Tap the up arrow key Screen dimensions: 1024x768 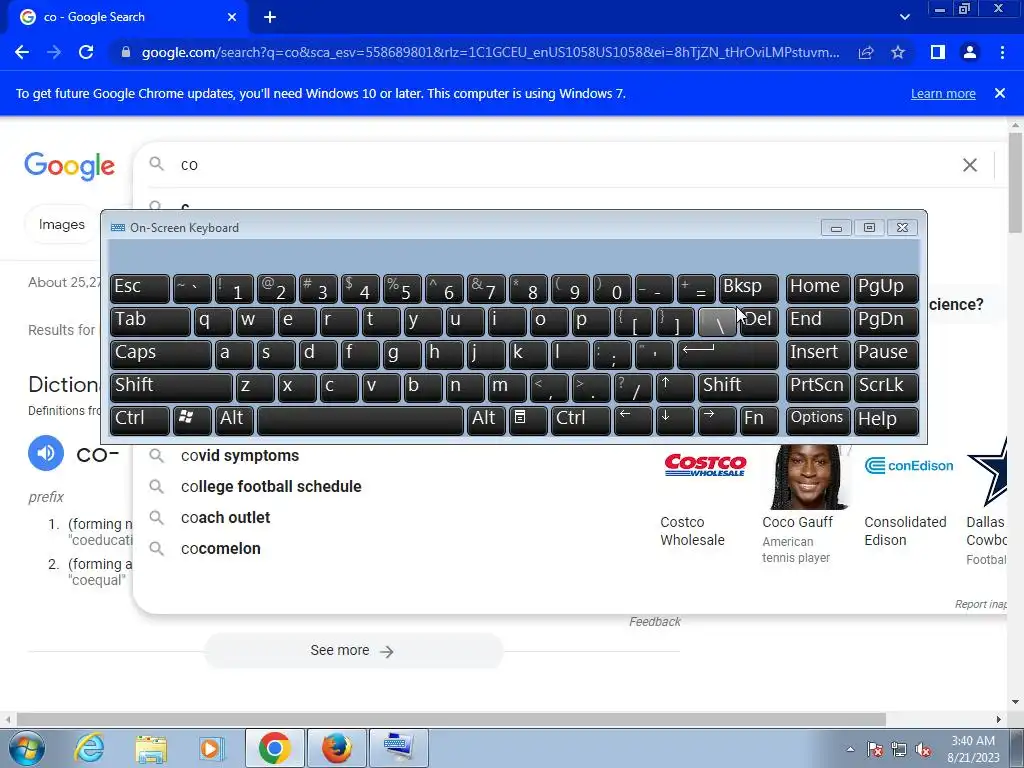click(675, 387)
